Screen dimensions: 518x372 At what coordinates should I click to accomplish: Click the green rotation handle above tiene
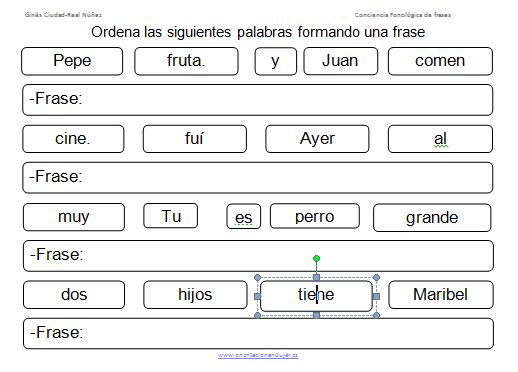click(x=316, y=258)
